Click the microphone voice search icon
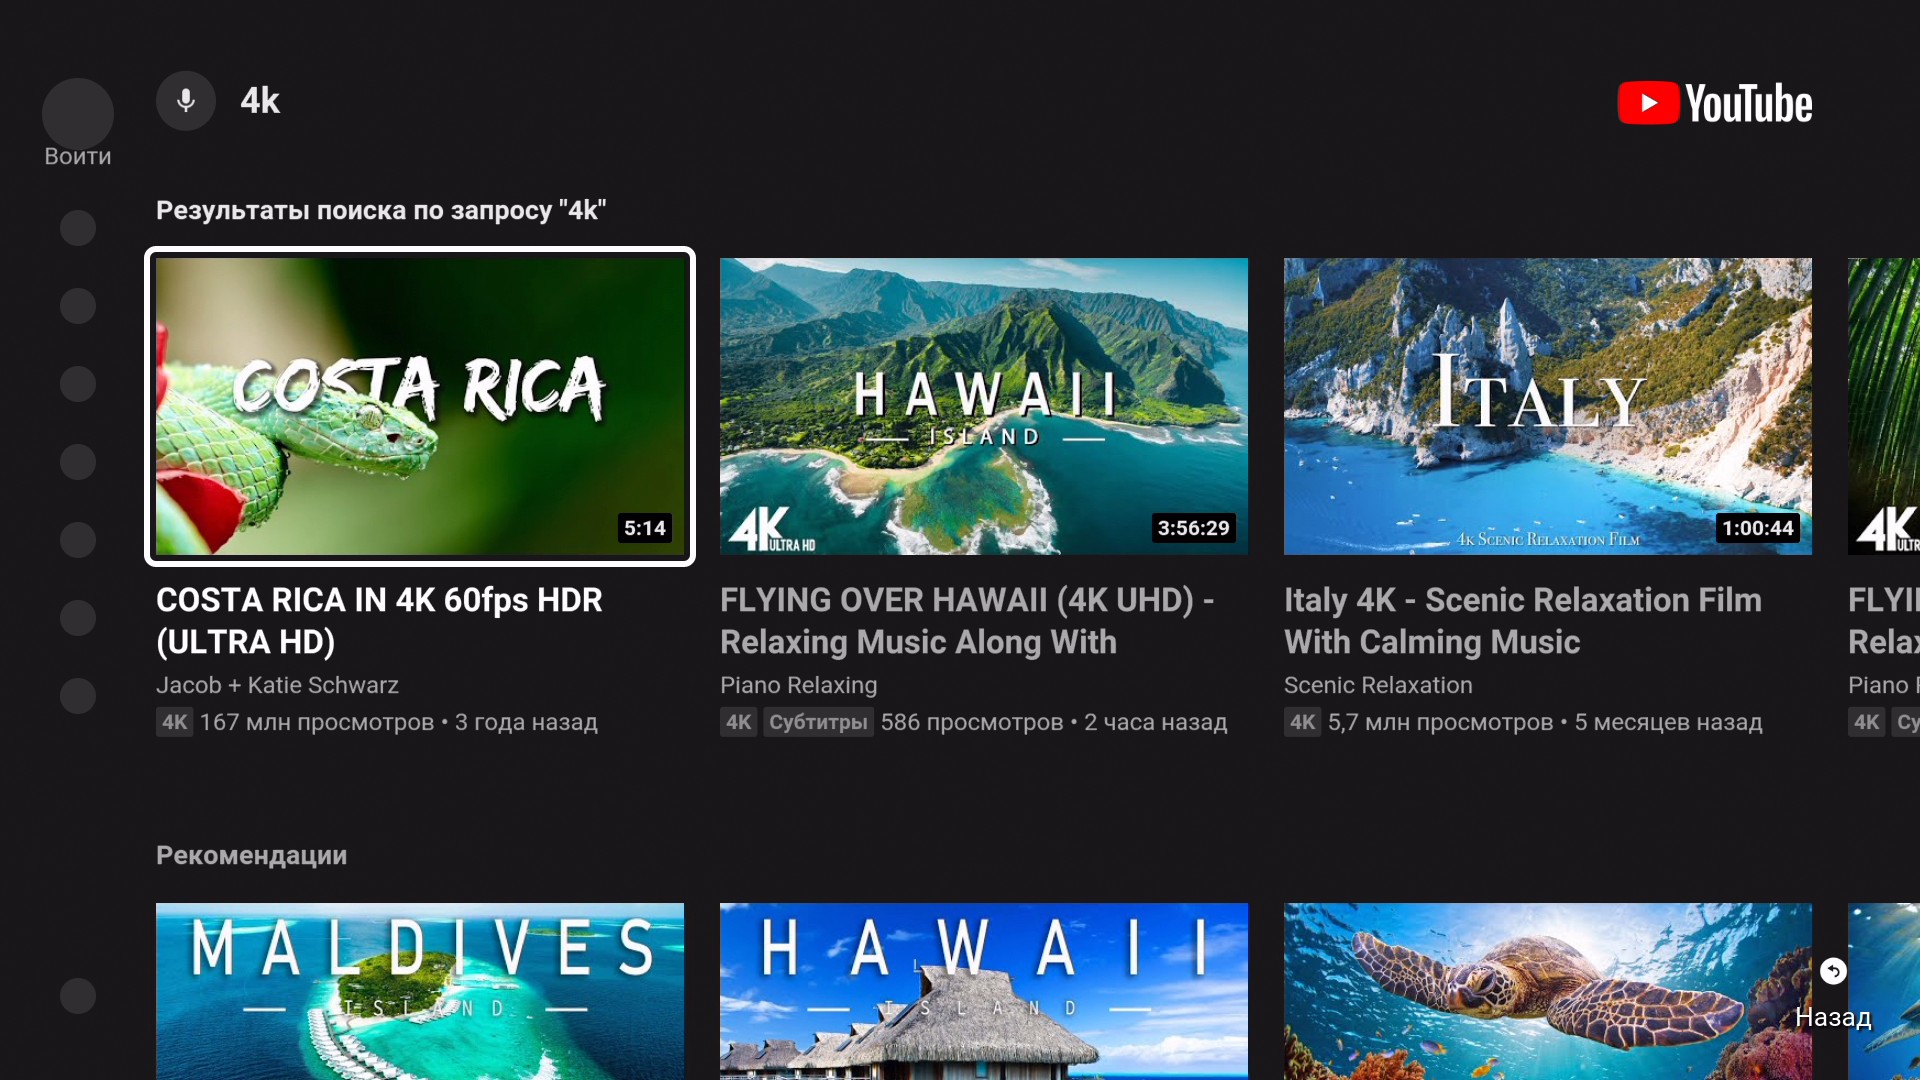Screen dimensions: 1920x1080 [186, 101]
